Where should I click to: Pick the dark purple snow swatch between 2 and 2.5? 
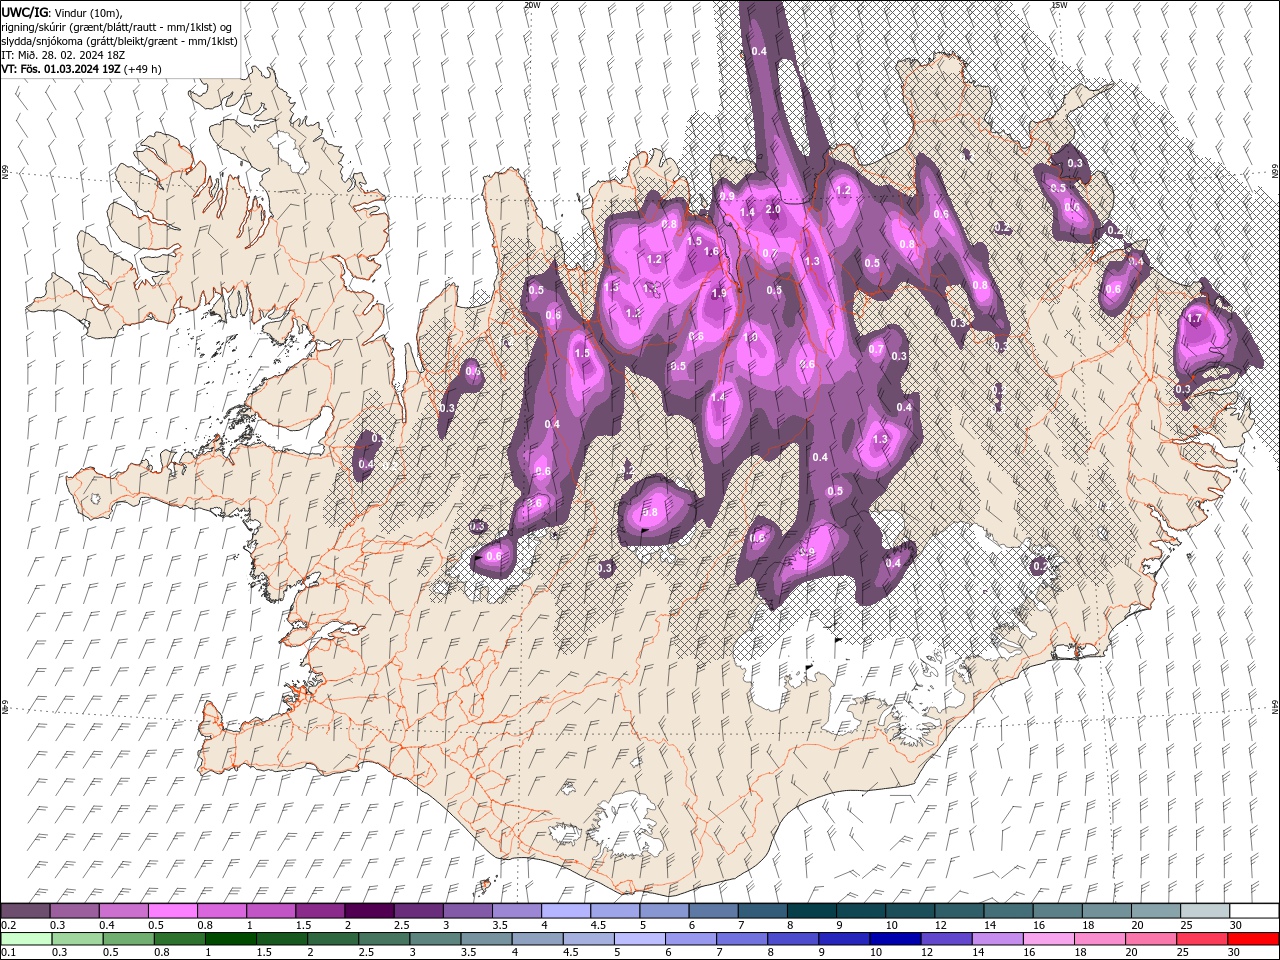pos(369,911)
